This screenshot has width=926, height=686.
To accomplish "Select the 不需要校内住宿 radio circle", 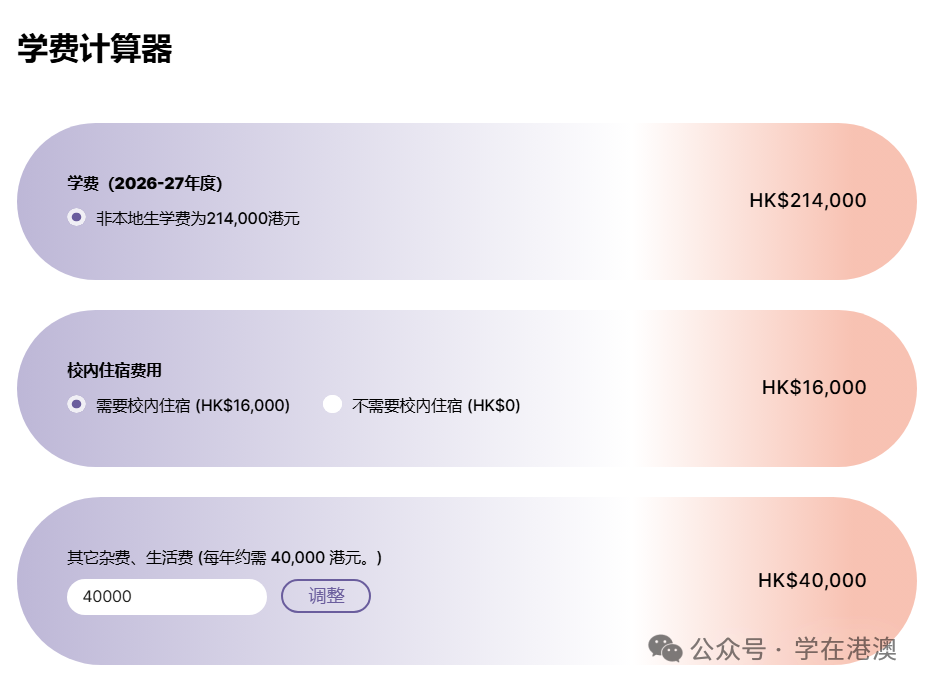I will 333,404.
